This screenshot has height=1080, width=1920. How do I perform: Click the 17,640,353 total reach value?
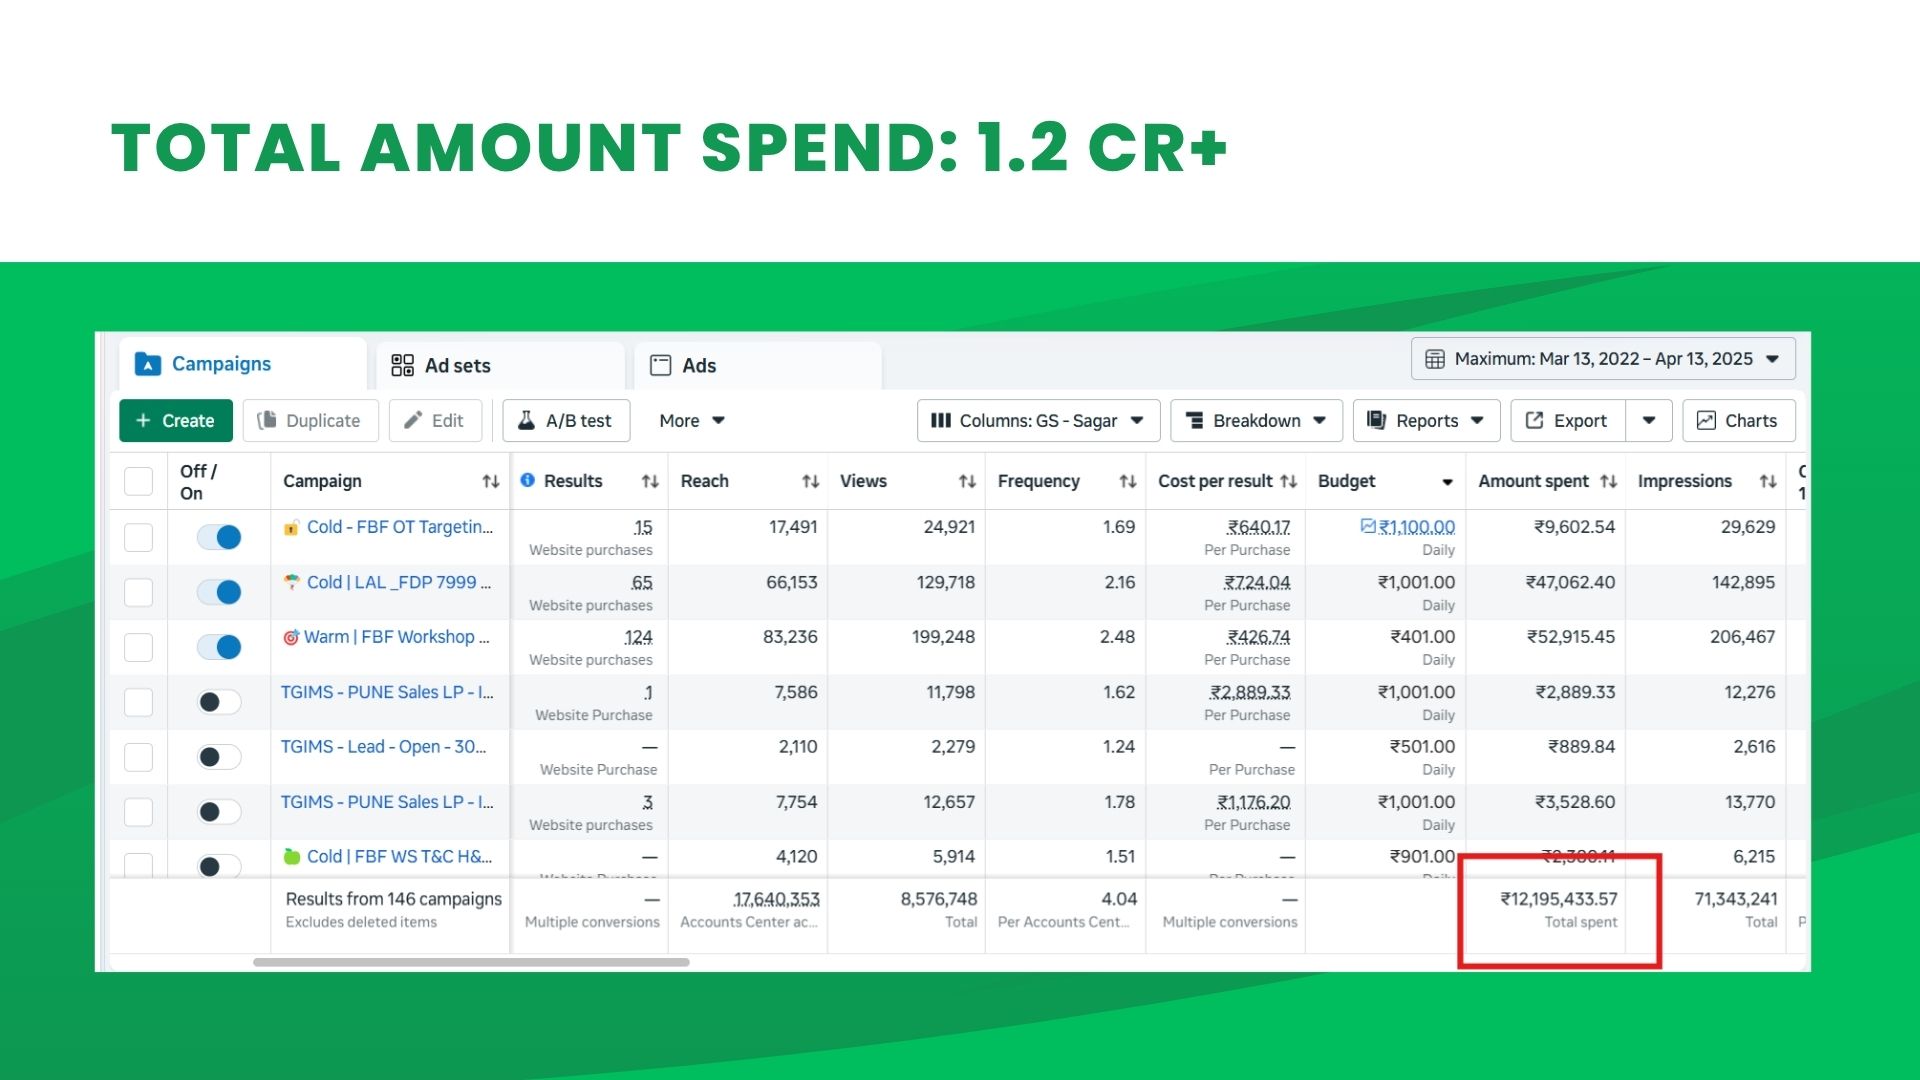[776, 899]
